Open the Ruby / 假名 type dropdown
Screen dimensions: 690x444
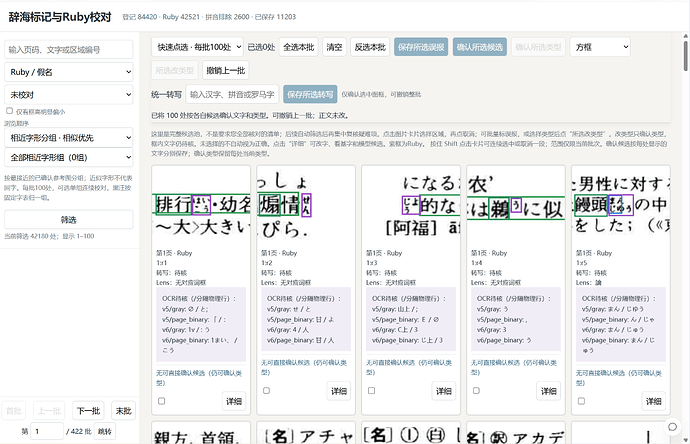coord(69,72)
